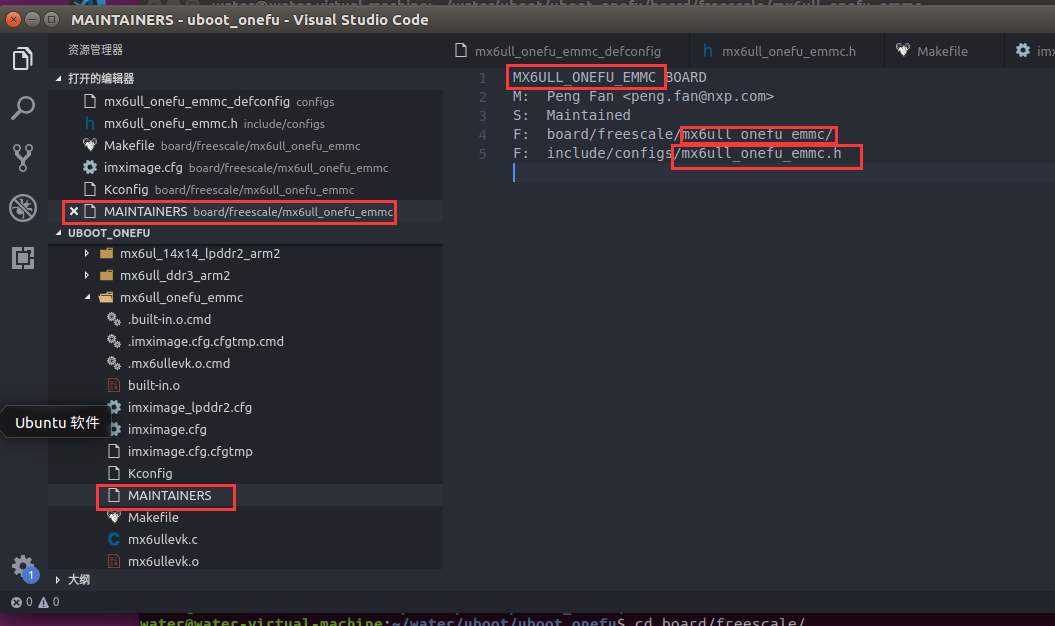Open mx6ullevk.o object file
This screenshot has height=626, width=1055.
pos(163,561)
